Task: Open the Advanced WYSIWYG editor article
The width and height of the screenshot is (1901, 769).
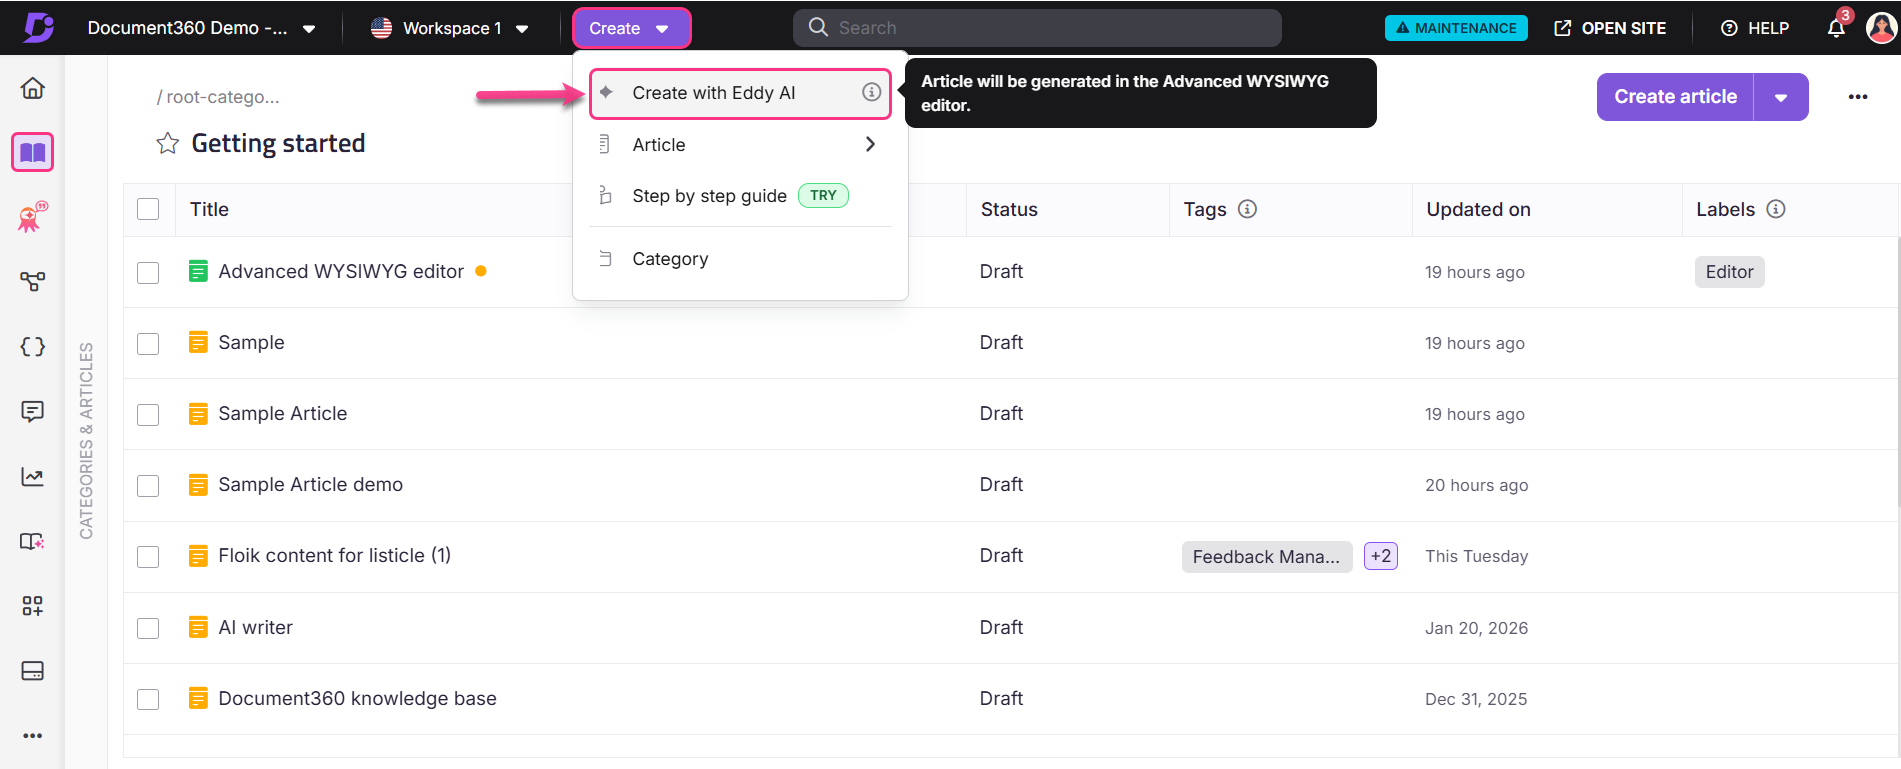Action: pos(341,271)
